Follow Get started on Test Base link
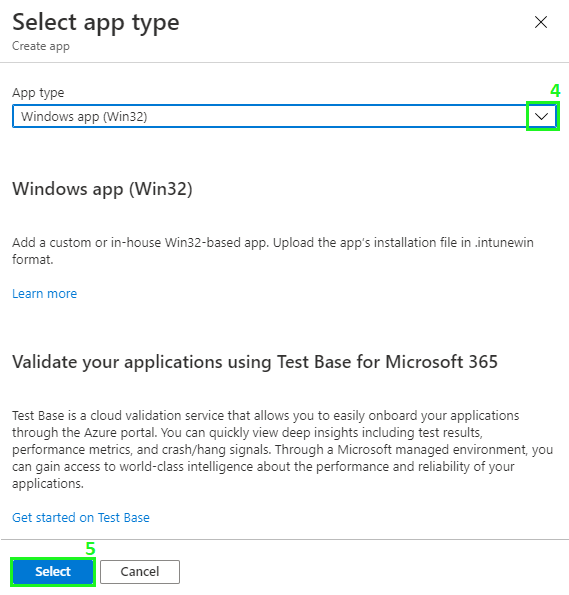Image resolution: width=569 pixels, height=595 pixels. tap(81, 517)
